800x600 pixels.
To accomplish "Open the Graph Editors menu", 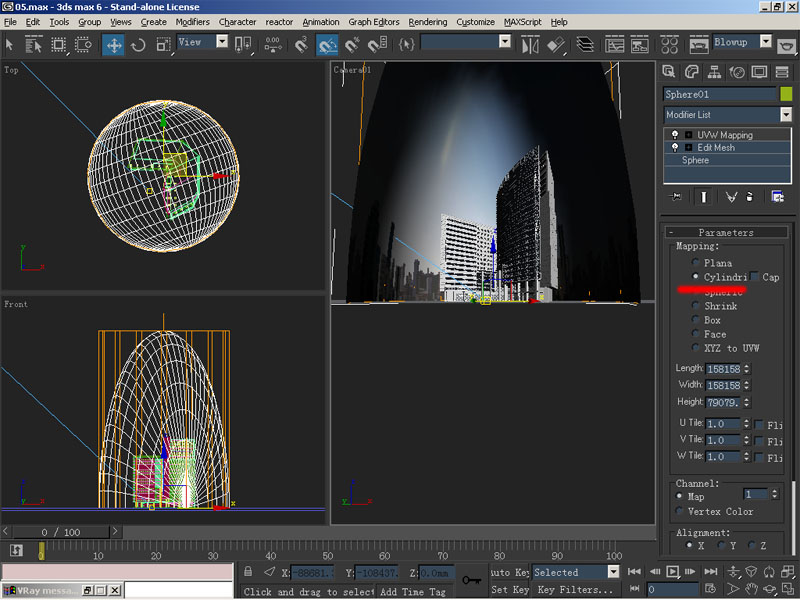I will point(373,22).
